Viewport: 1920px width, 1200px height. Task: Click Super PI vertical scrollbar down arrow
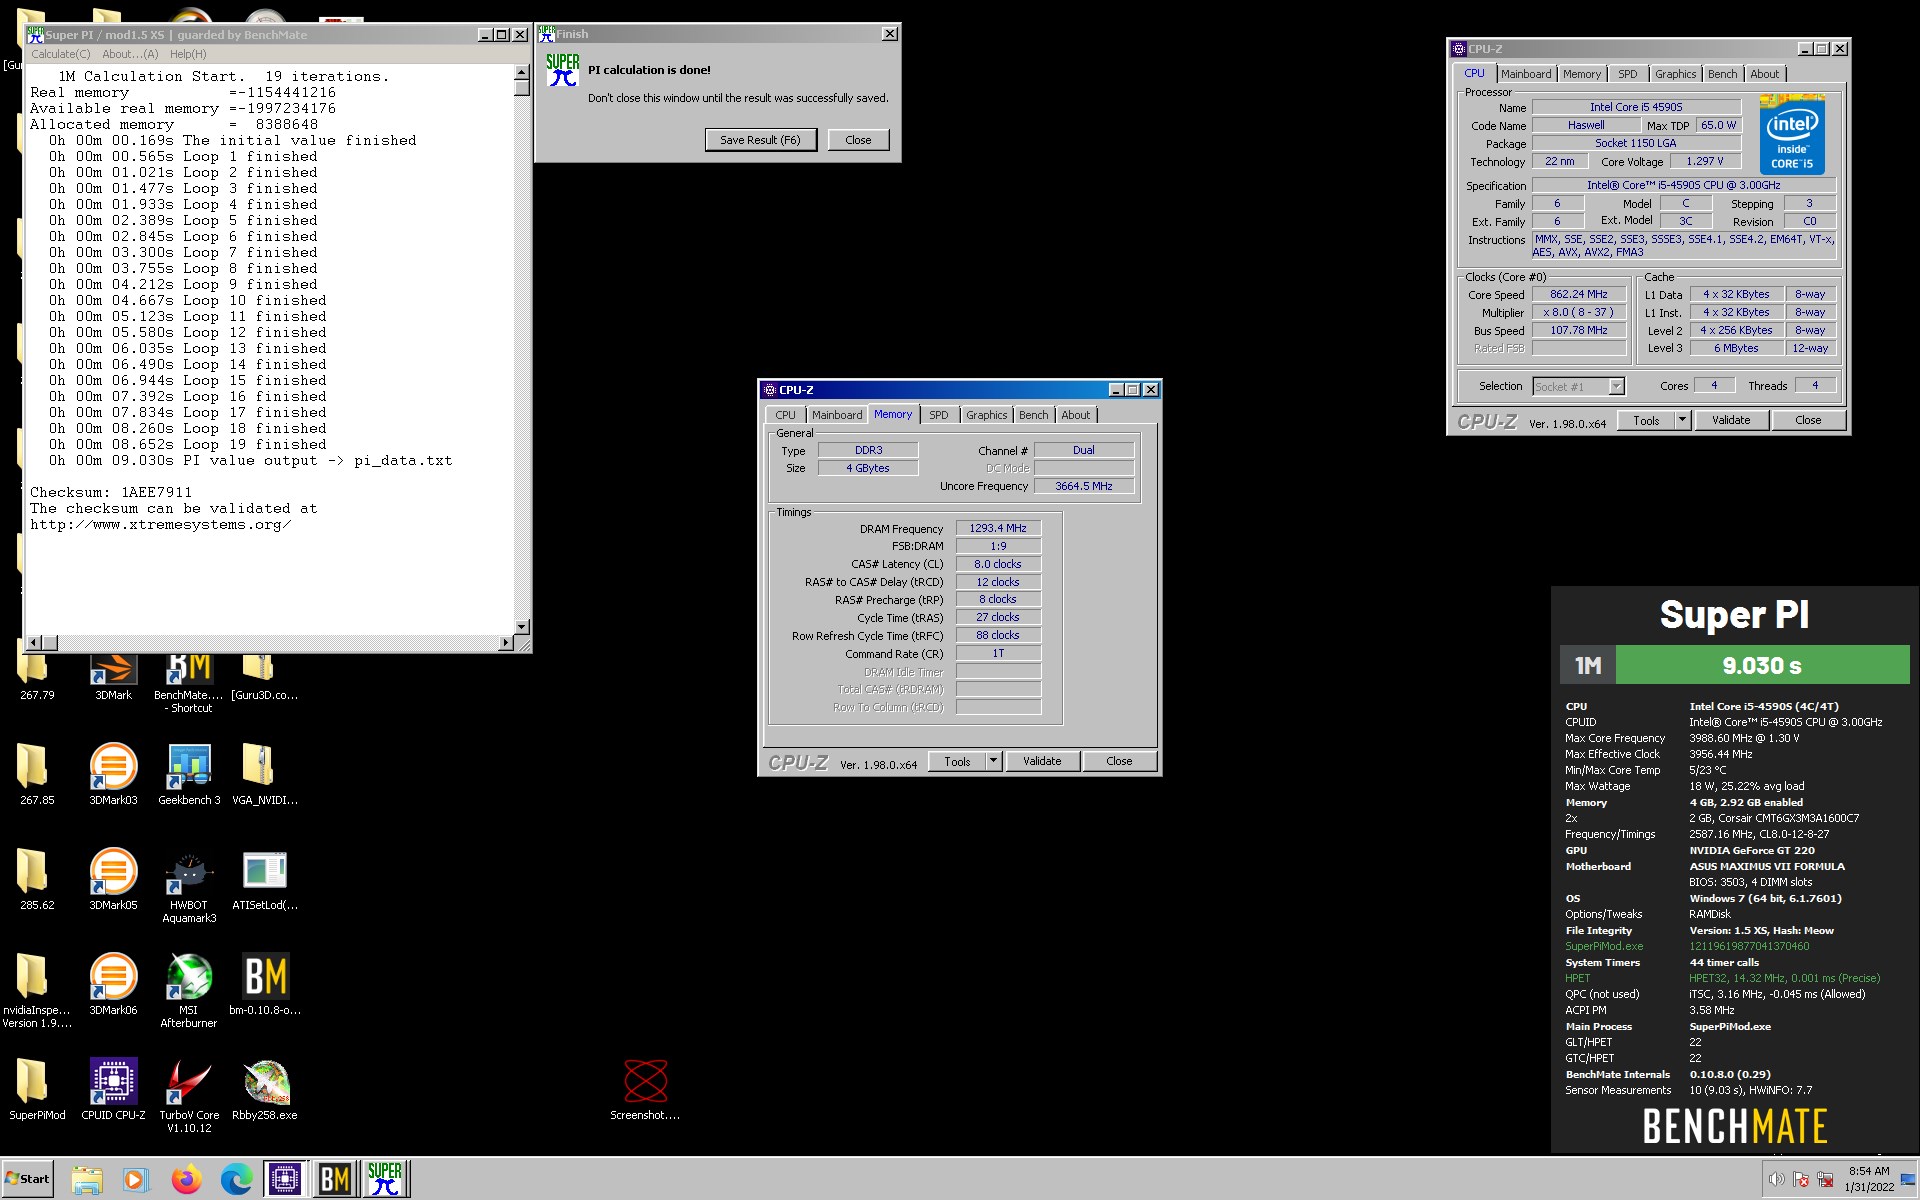pyautogui.click(x=521, y=627)
